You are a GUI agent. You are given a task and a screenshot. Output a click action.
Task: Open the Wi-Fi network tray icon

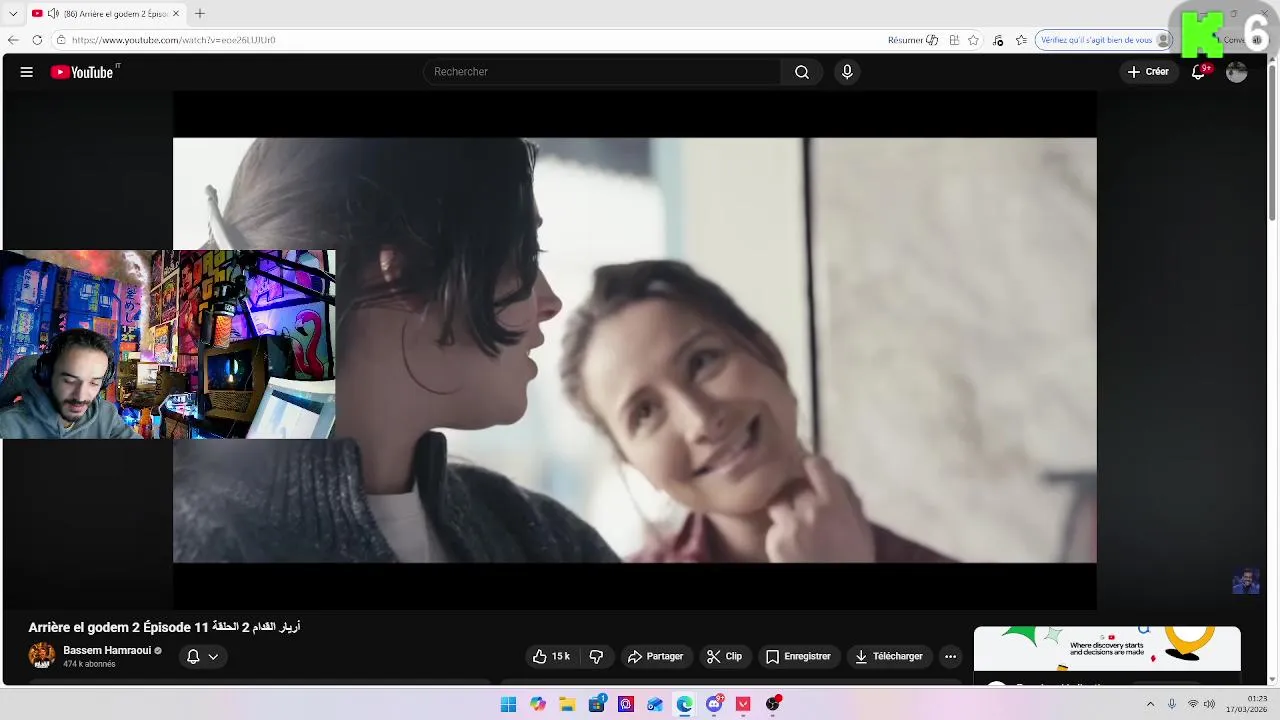coord(1192,704)
